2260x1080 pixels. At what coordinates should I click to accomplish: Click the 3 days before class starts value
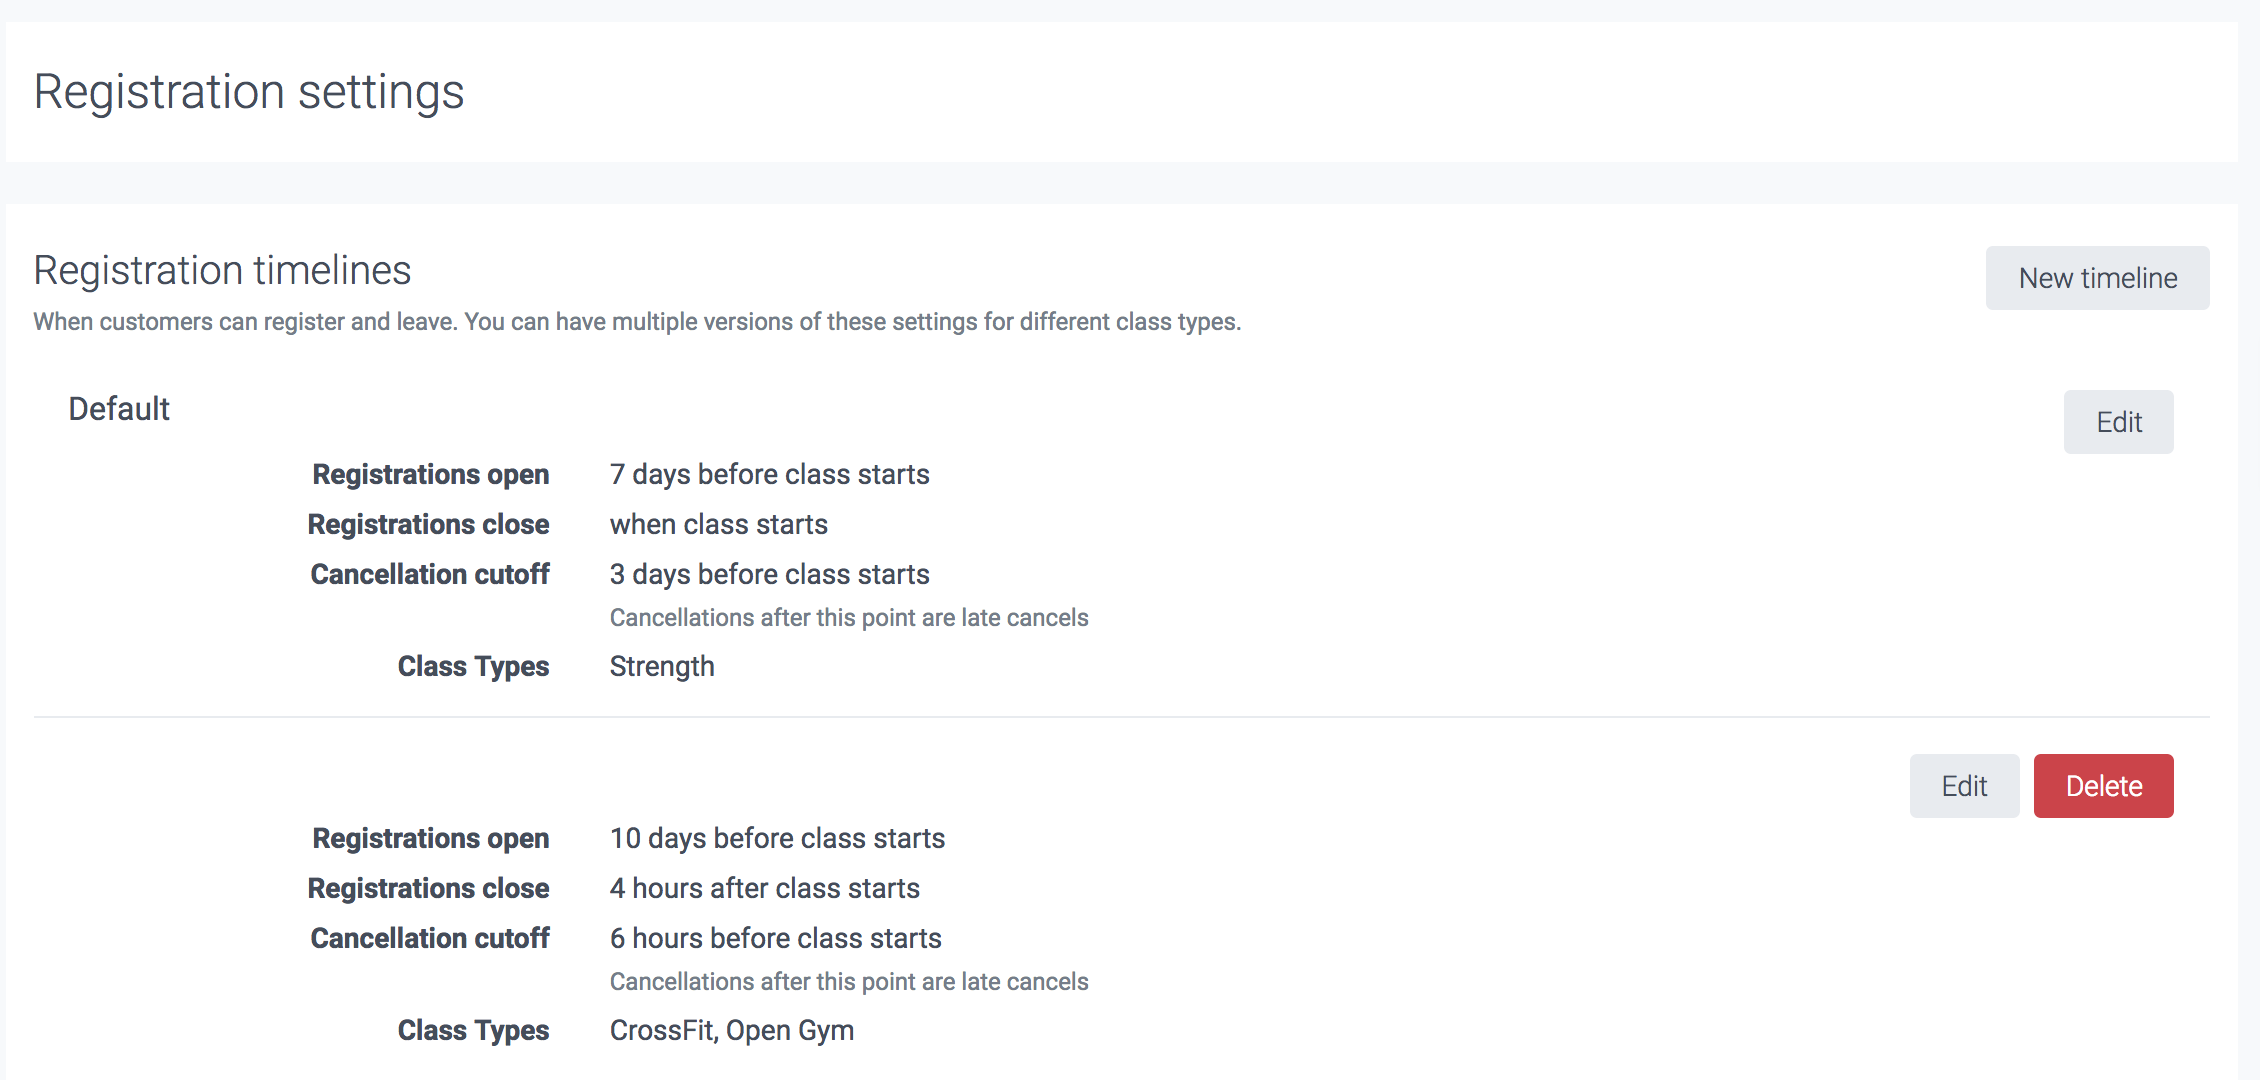pyautogui.click(x=769, y=574)
